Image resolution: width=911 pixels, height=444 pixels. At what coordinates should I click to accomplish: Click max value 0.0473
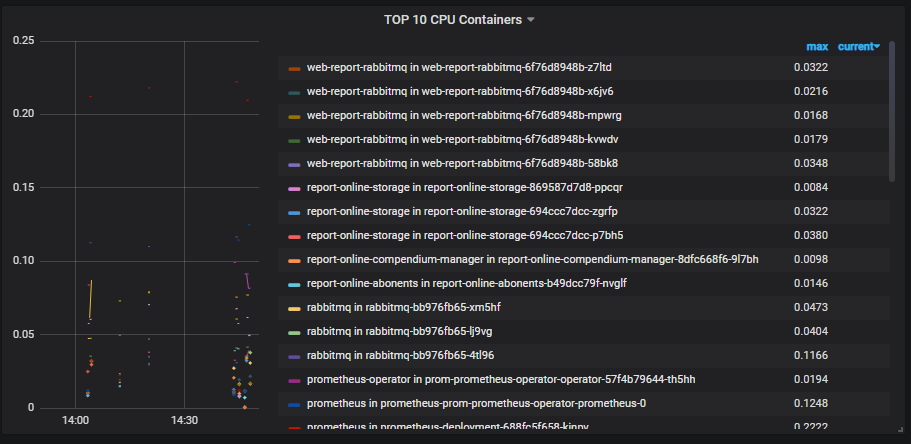(x=811, y=307)
